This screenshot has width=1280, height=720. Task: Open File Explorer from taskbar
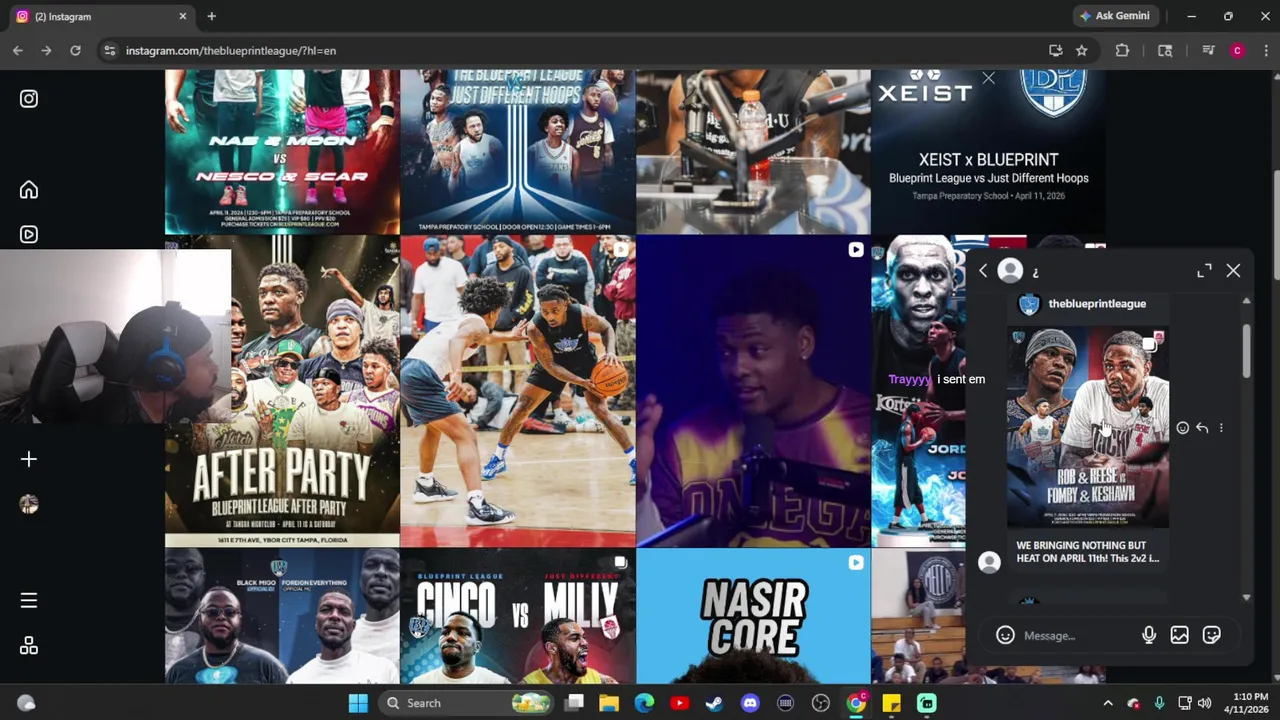point(609,703)
